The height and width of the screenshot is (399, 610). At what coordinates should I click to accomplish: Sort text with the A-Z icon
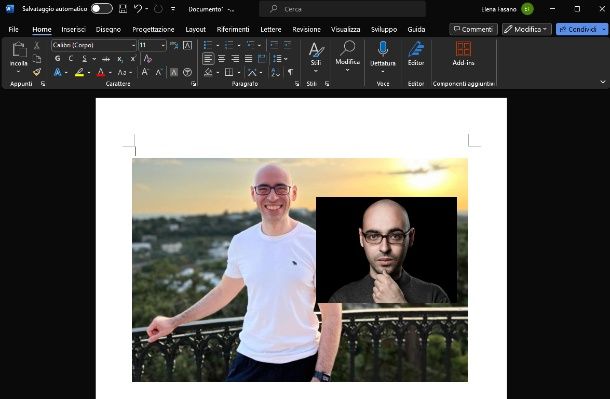pyautogui.click(x=275, y=72)
